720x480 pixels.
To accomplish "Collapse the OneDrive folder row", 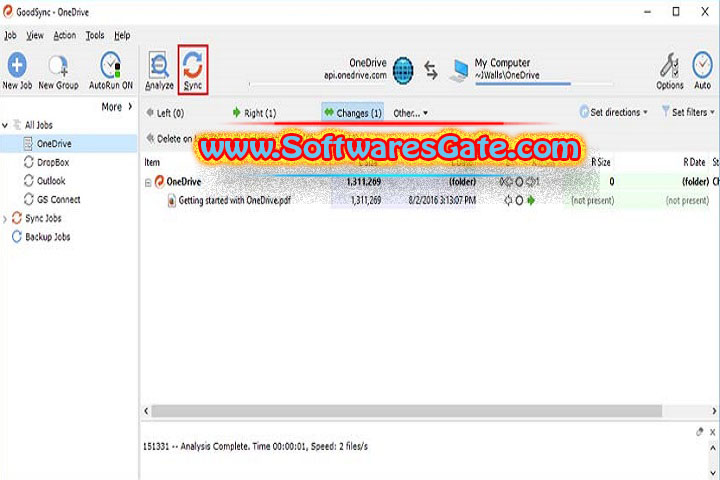I will click(148, 183).
